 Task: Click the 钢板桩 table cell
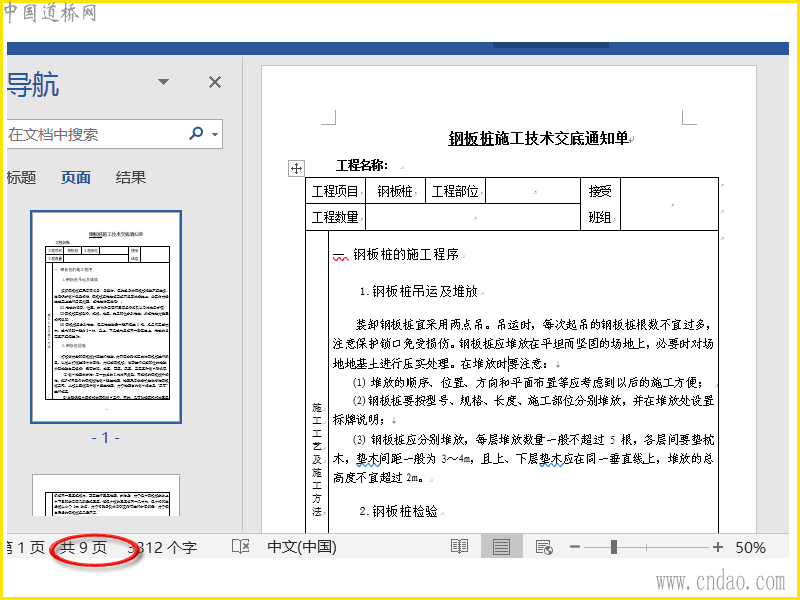click(395, 191)
